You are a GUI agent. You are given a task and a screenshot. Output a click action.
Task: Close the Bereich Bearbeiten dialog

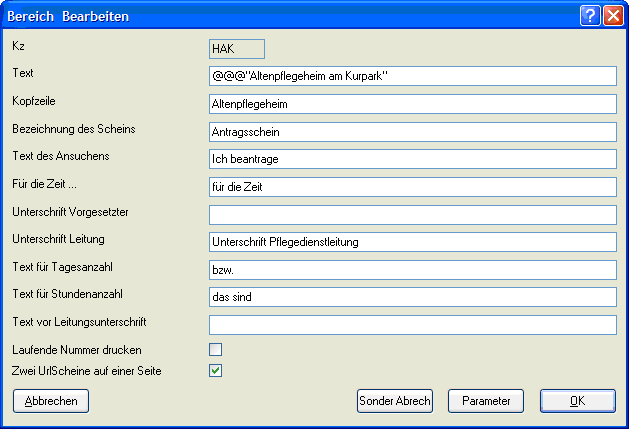[x=612, y=15]
